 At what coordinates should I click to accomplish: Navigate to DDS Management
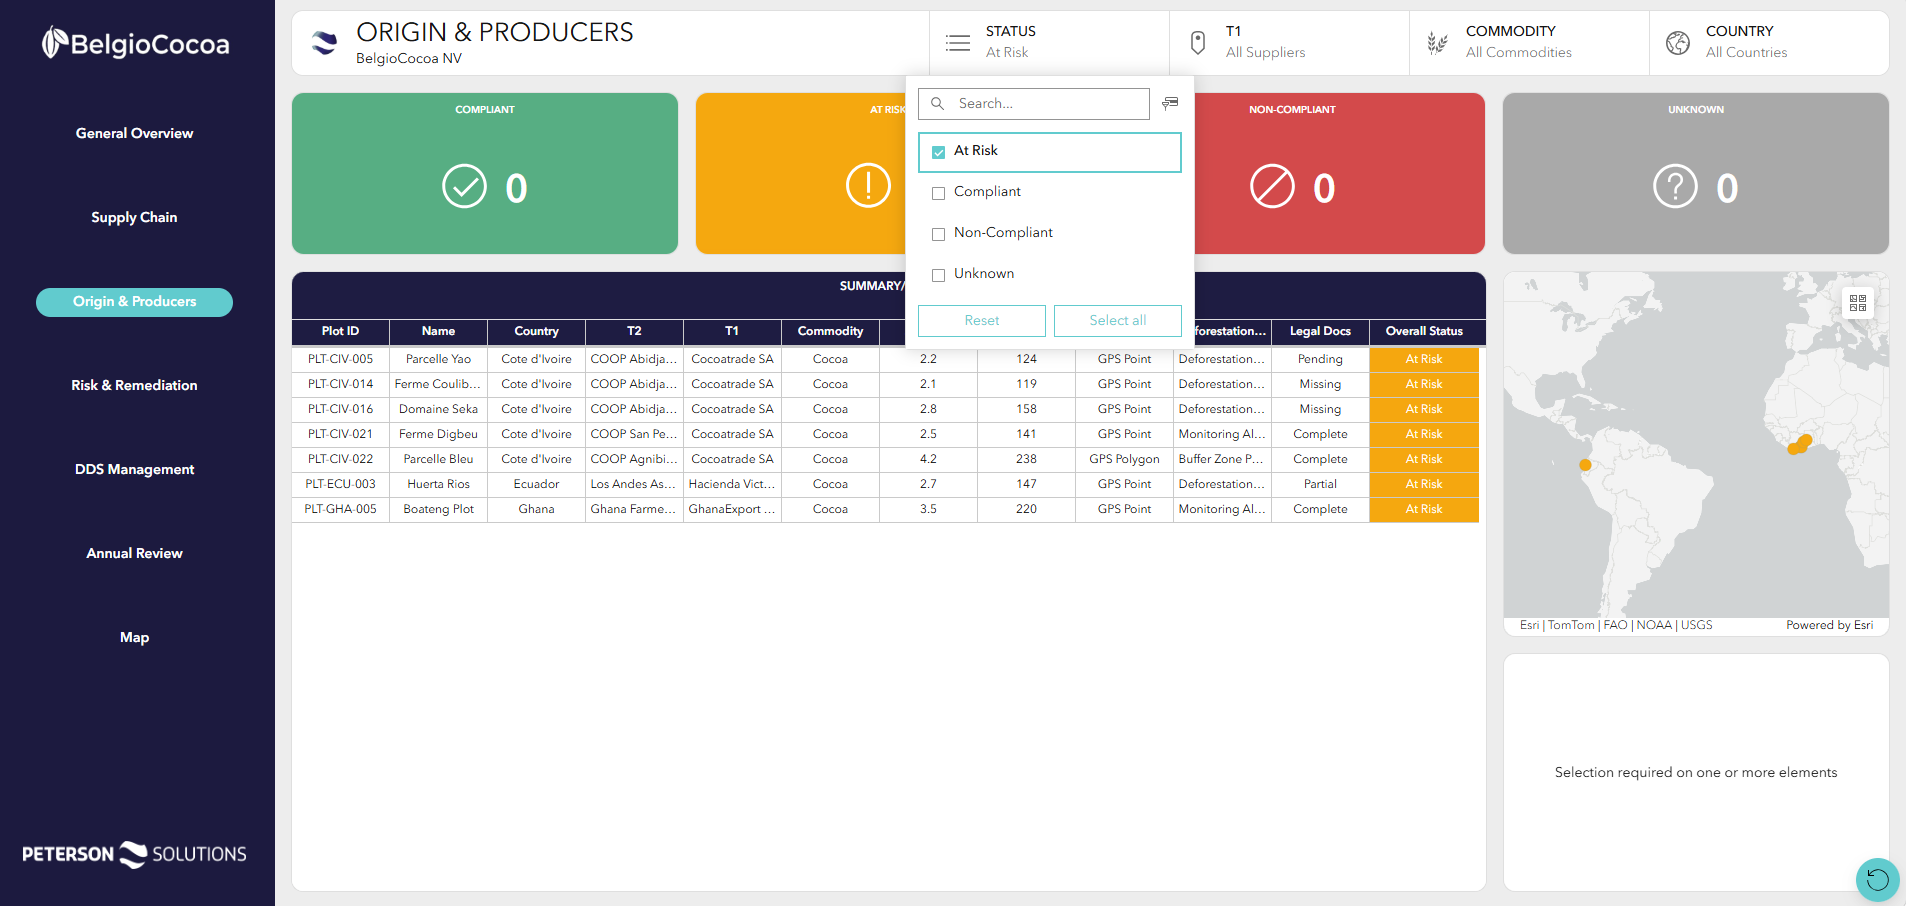point(134,469)
